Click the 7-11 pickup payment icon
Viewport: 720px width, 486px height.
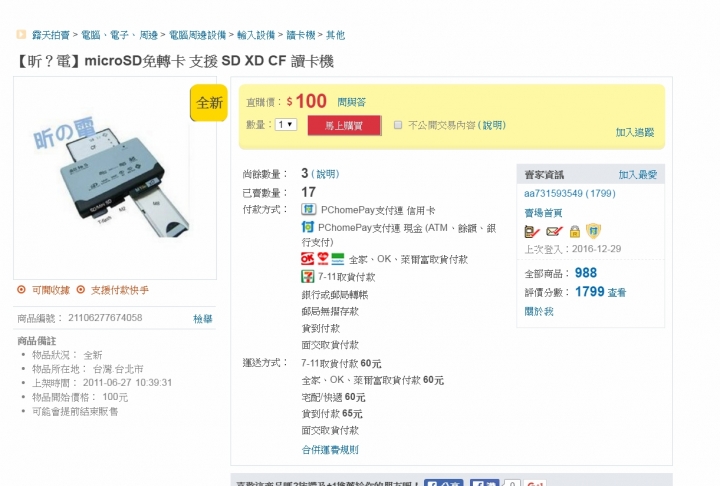pyautogui.click(x=307, y=276)
